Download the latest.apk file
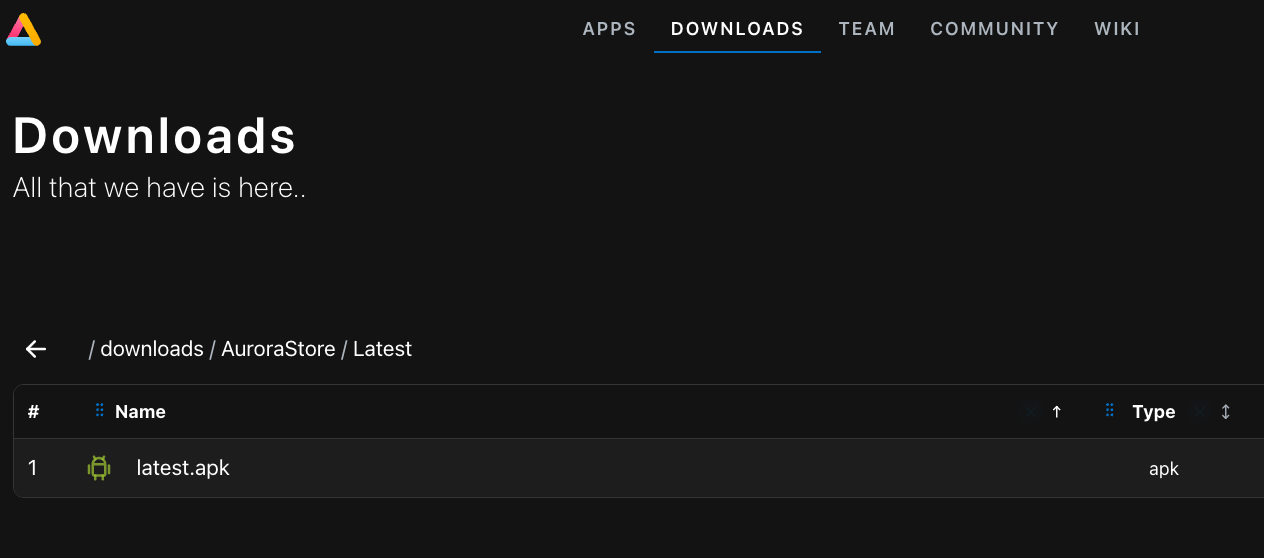 click(183, 468)
